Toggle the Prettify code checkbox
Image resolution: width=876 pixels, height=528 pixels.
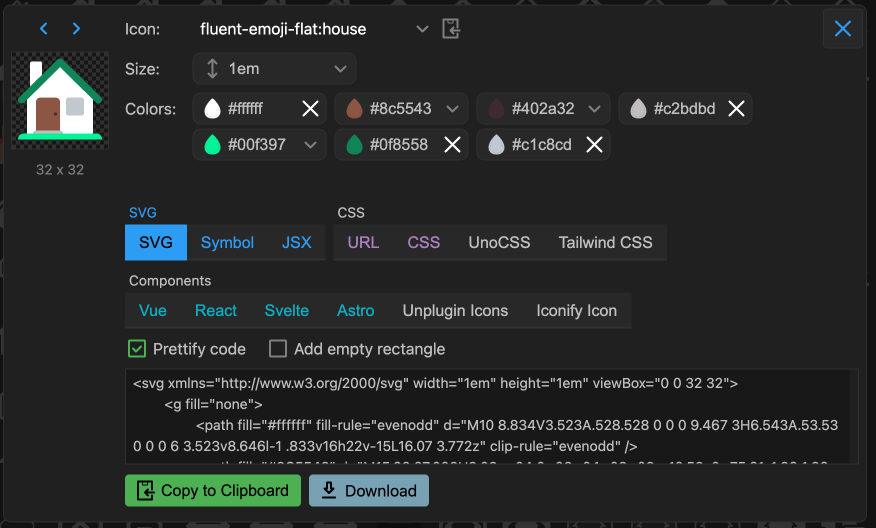pyautogui.click(x=137, y=349)
